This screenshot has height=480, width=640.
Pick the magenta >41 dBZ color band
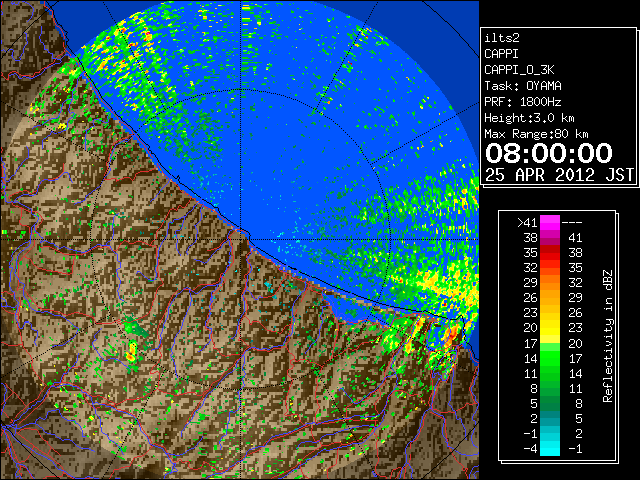[x=550, y=223]
